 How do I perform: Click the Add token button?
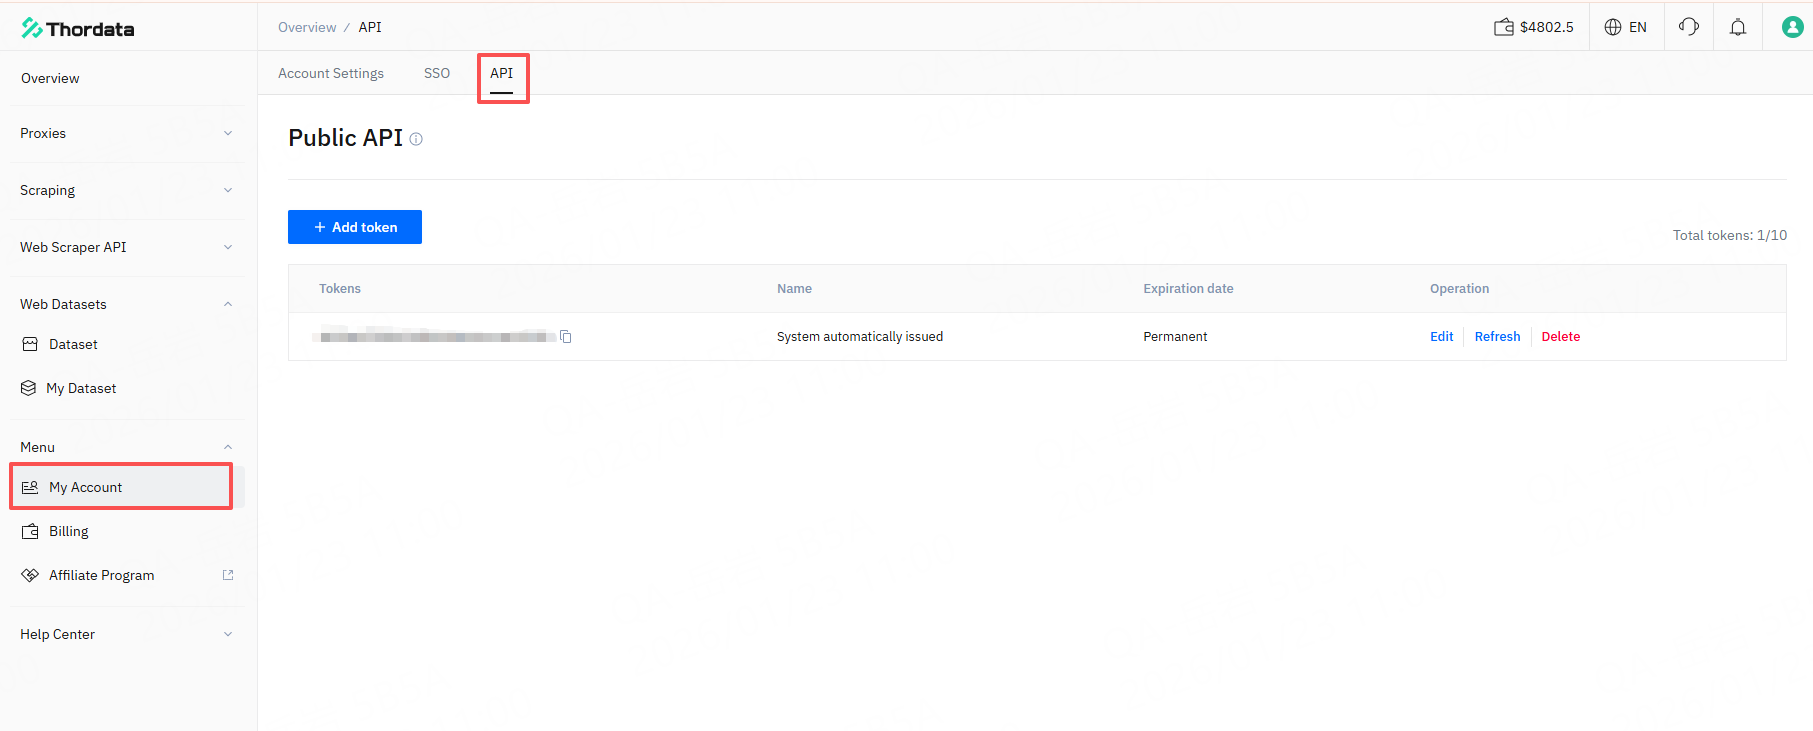pos(355,227)
